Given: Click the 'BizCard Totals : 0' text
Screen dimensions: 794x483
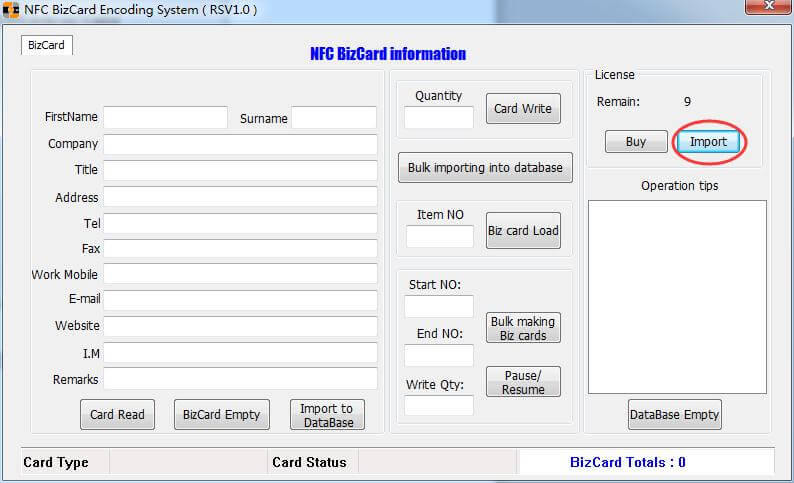Looking at the screenshot, I should point(628,462).
